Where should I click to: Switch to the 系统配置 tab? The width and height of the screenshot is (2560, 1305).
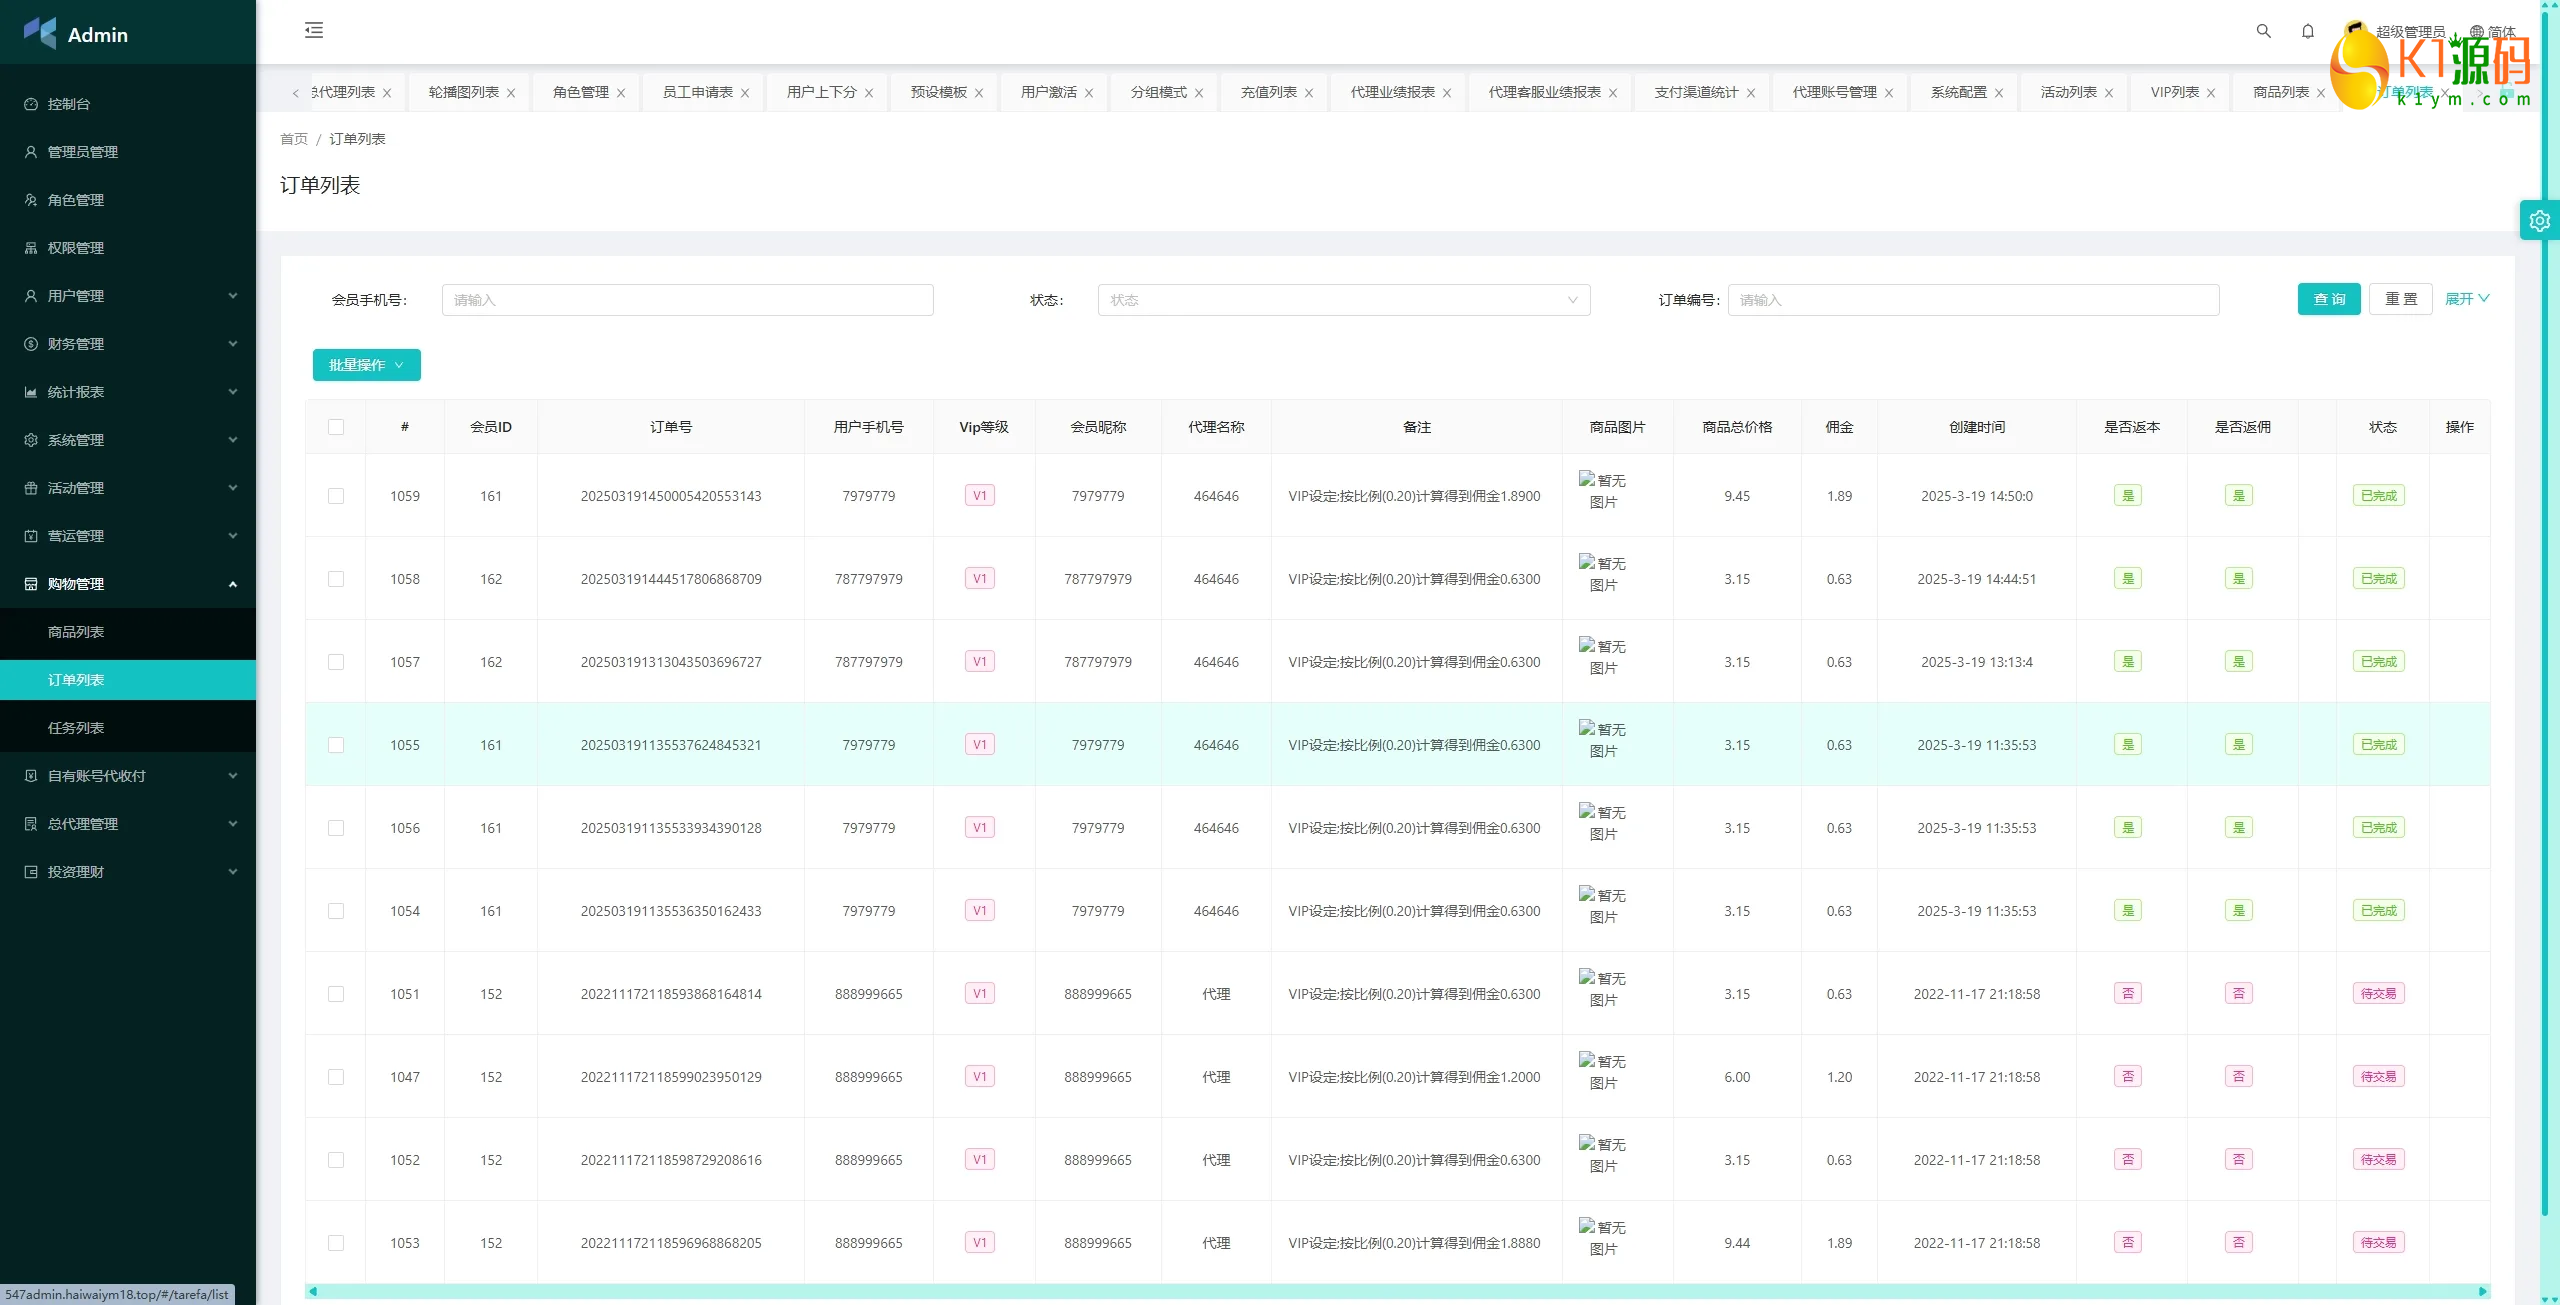tap(1958, 92)
